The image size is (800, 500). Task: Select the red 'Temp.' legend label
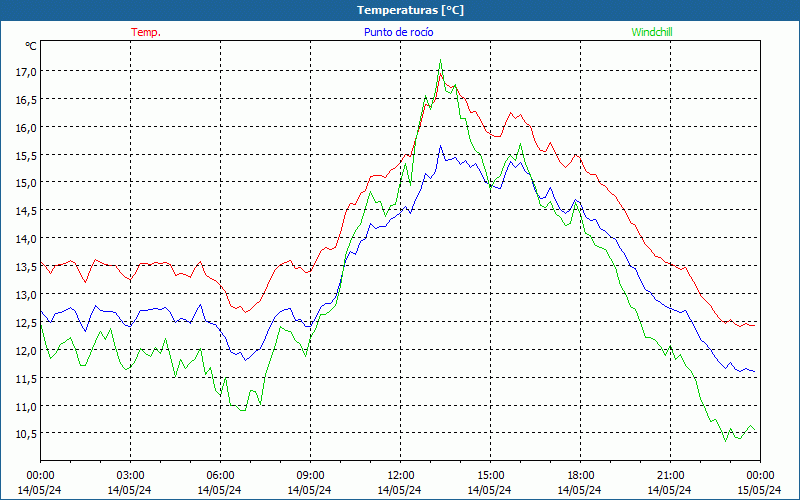[146, 32]
